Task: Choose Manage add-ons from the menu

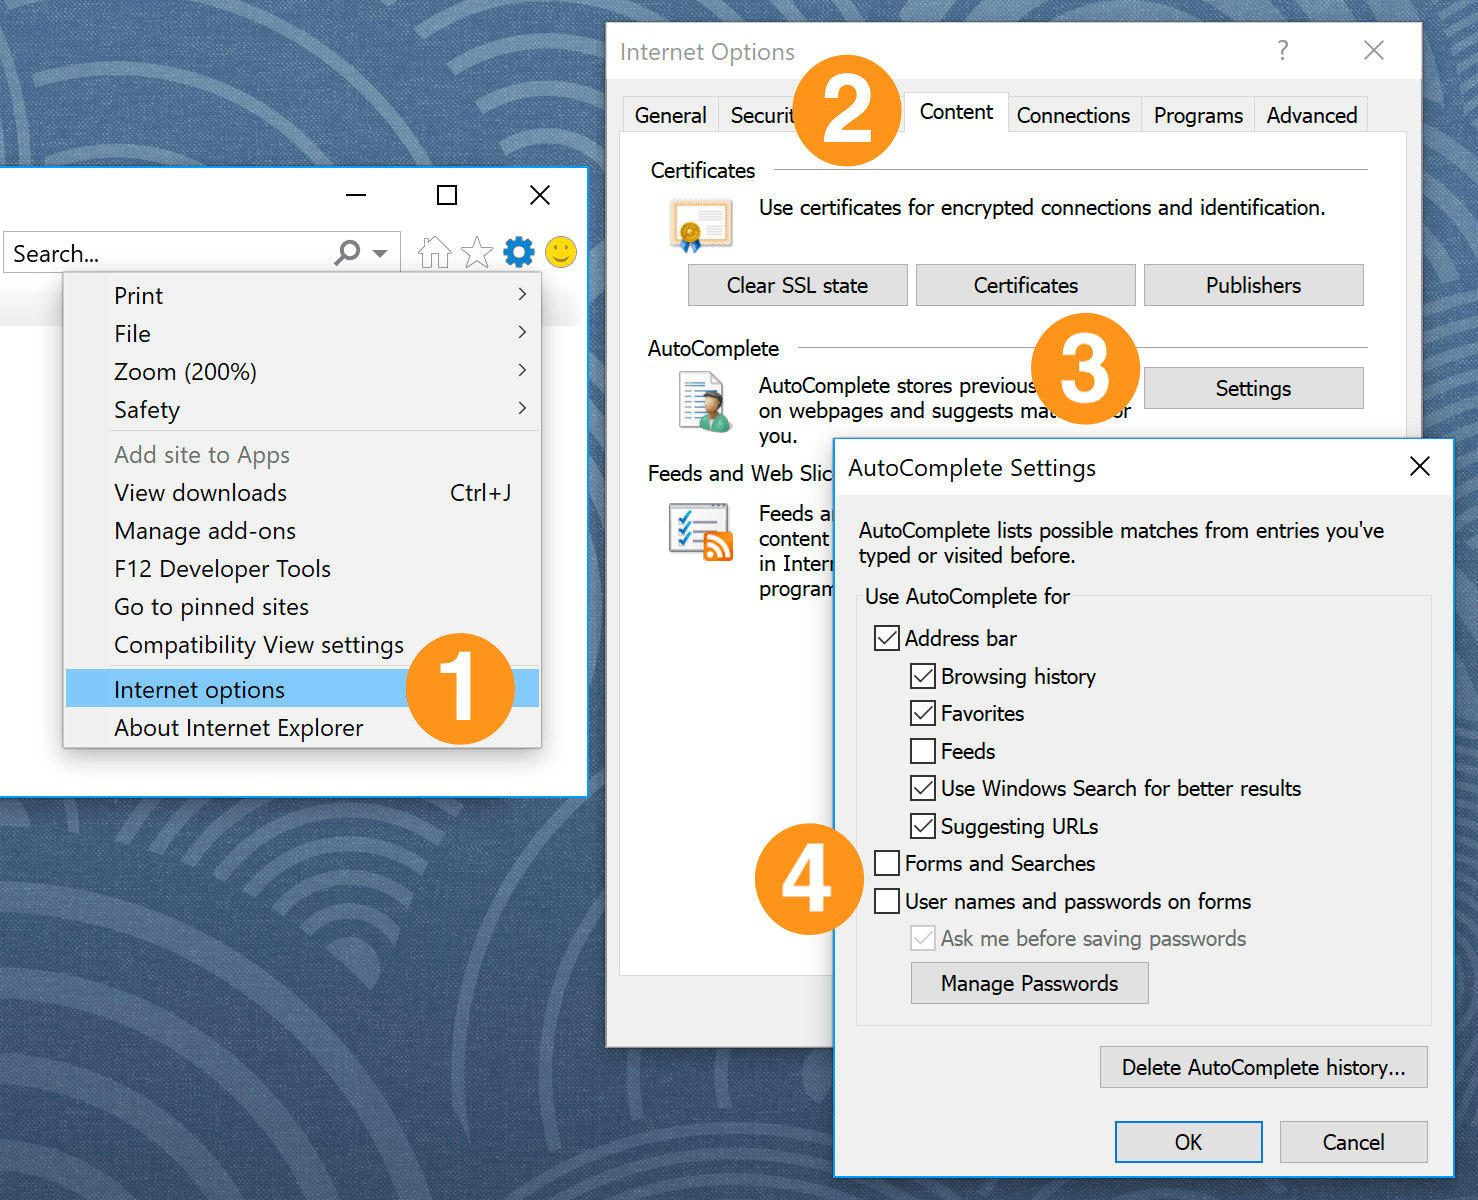Action: (302, 531)
